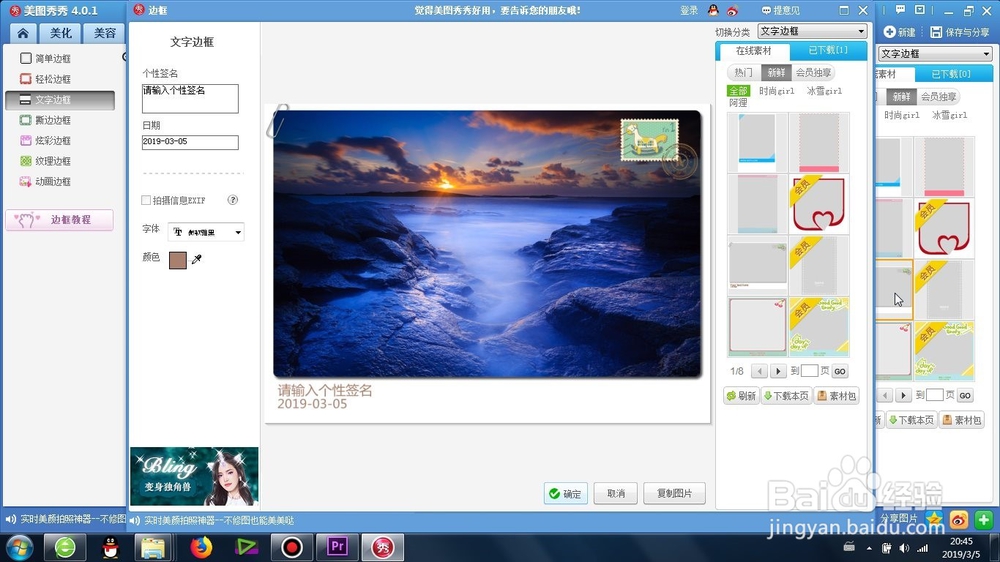Enable the 拍摄信息EXIF checkbox
The image size is (1000, 562).
coord(146,200)
